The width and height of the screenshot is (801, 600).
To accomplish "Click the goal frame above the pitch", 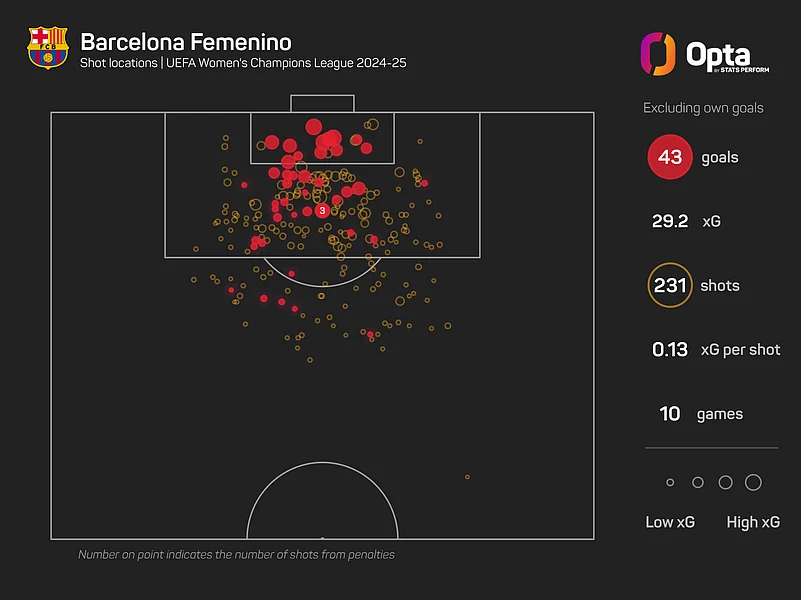I will click(322, 104).
